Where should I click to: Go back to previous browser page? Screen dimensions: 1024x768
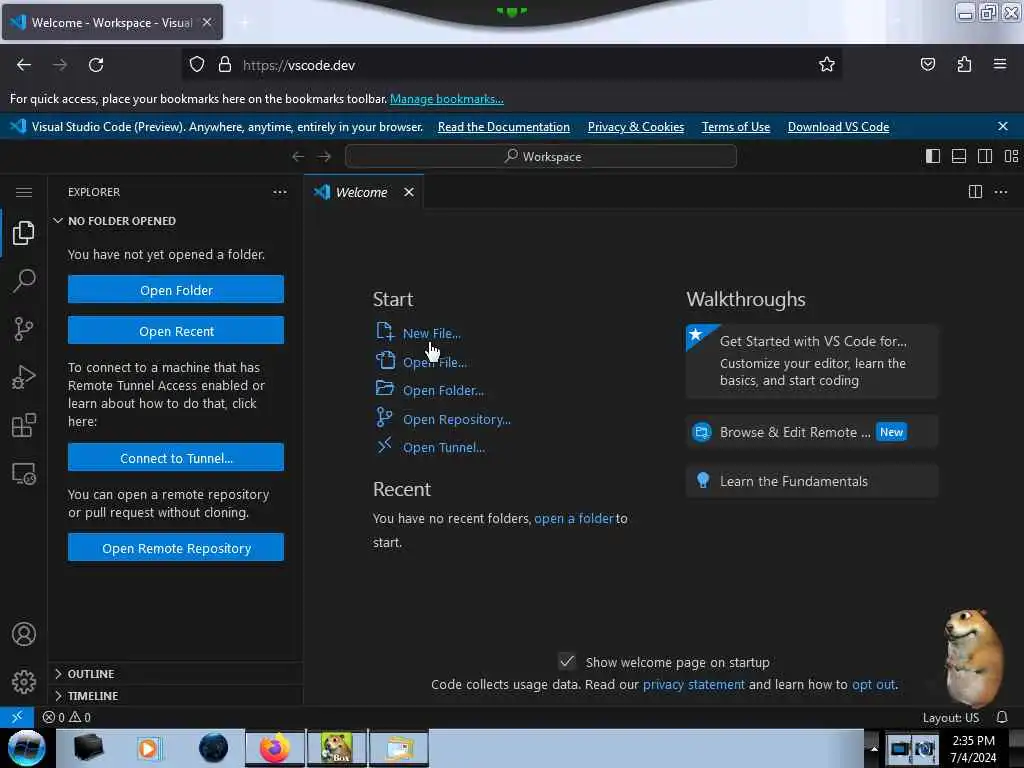coord(24,65)
